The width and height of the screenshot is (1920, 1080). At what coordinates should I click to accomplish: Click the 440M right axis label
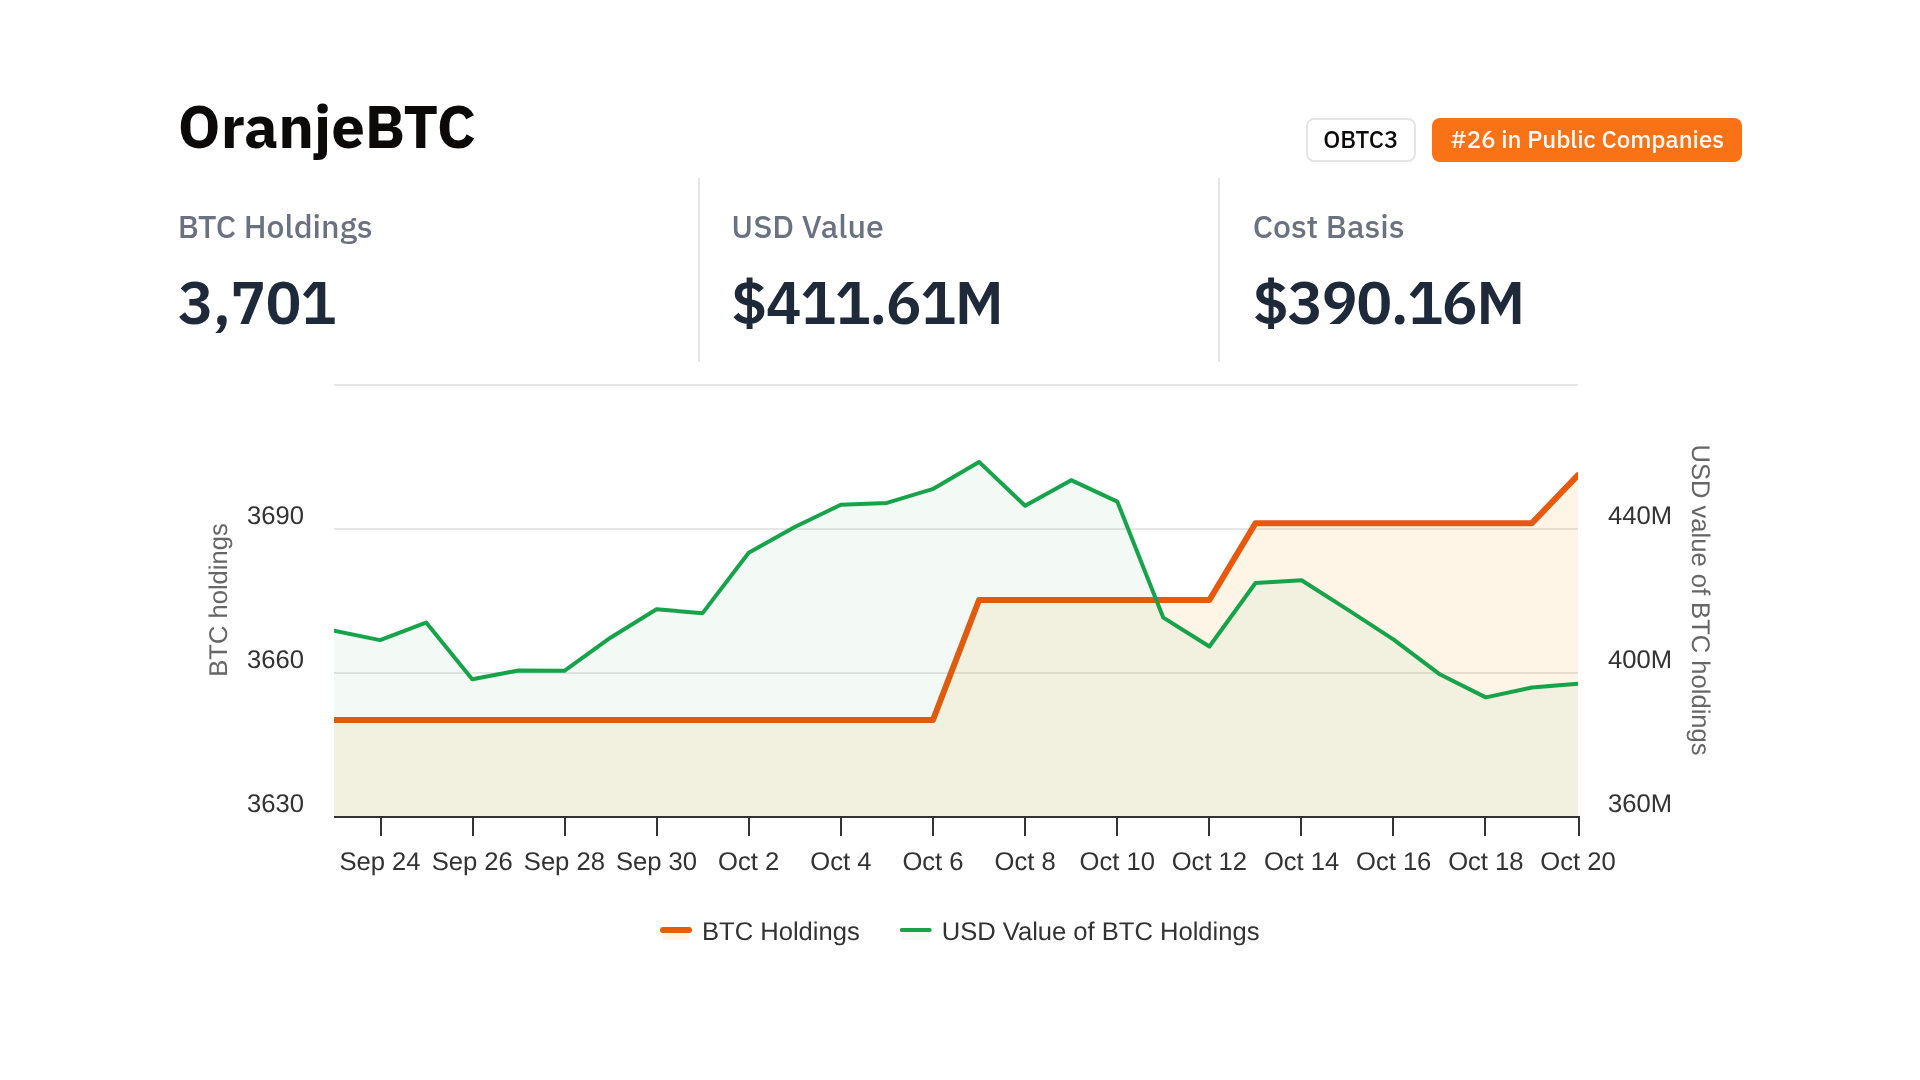(1639, 516)
